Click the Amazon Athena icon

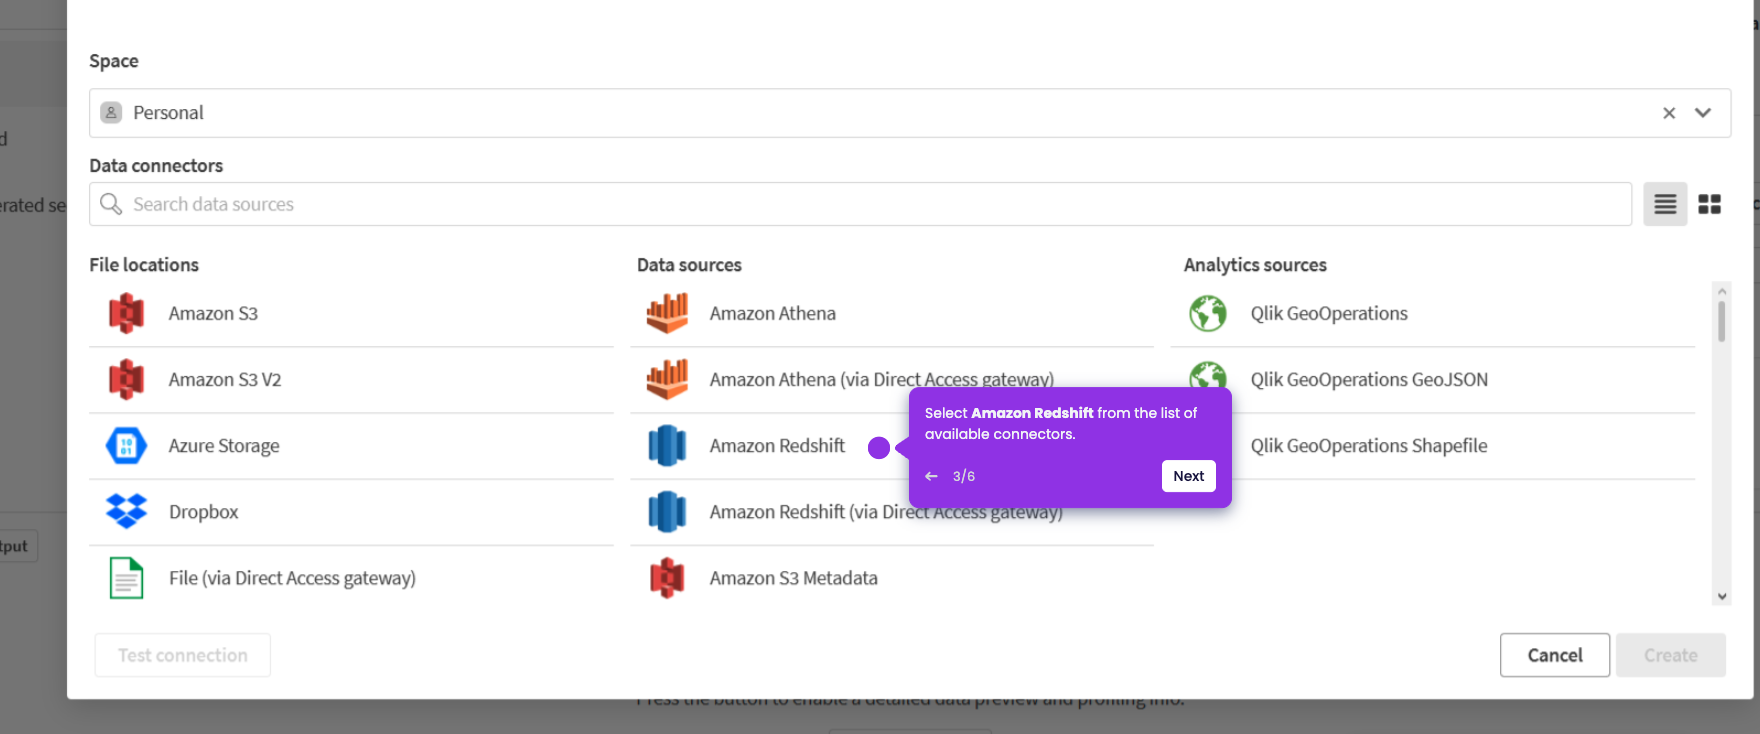(x=667, y=313)
